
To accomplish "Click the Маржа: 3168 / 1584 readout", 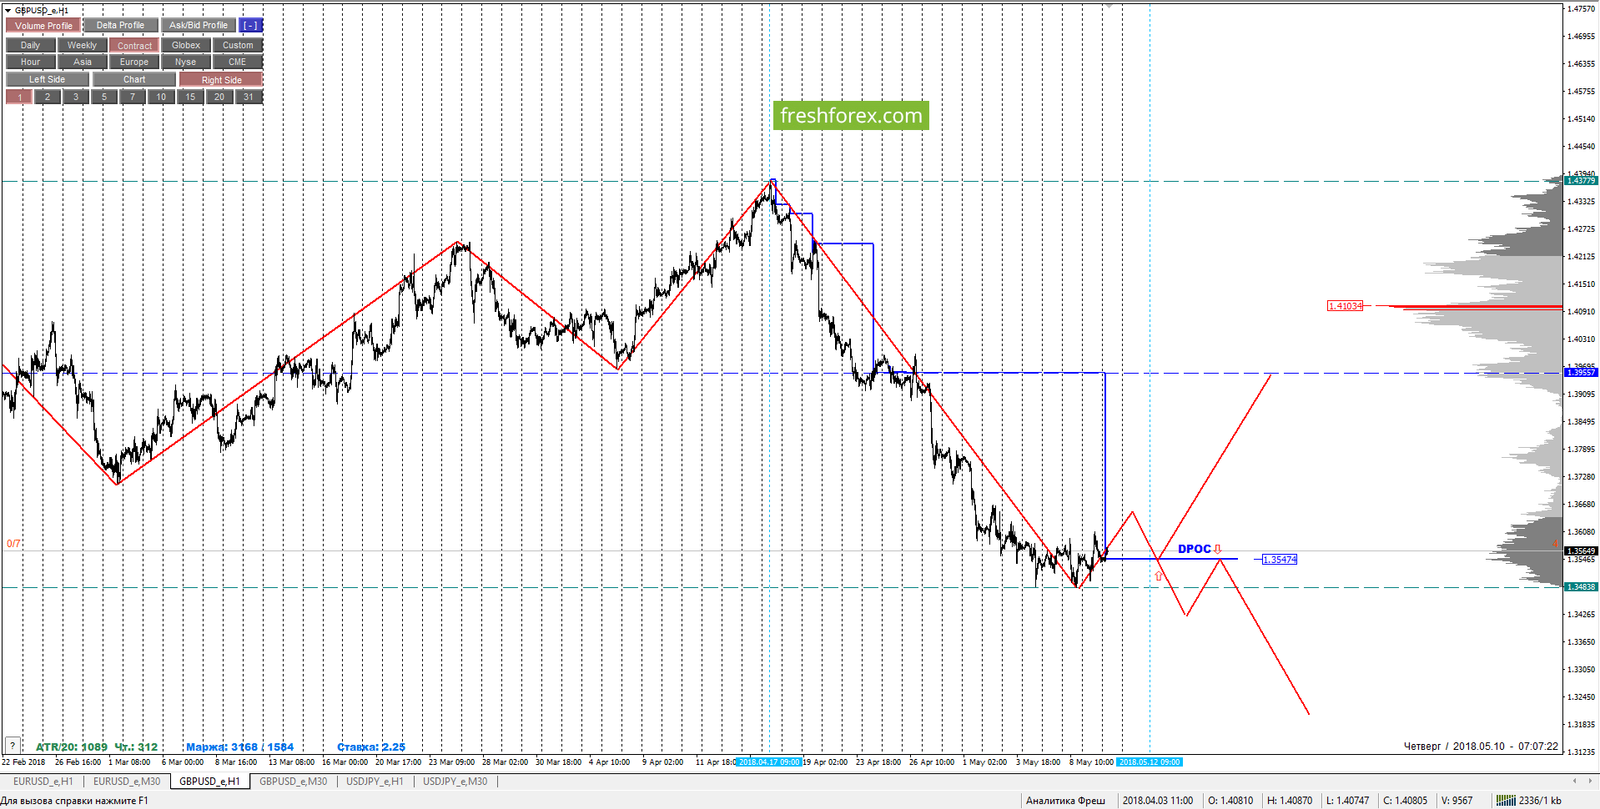I will [x=240, y=747].
